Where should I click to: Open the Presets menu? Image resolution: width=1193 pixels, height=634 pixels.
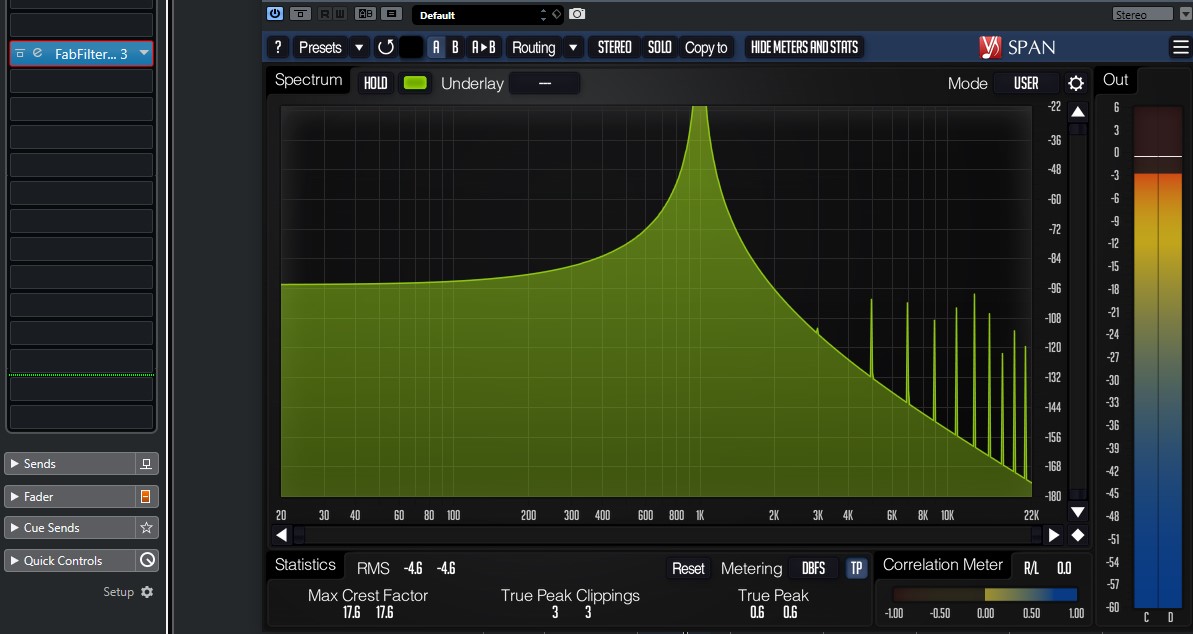(x=320, y=47)
